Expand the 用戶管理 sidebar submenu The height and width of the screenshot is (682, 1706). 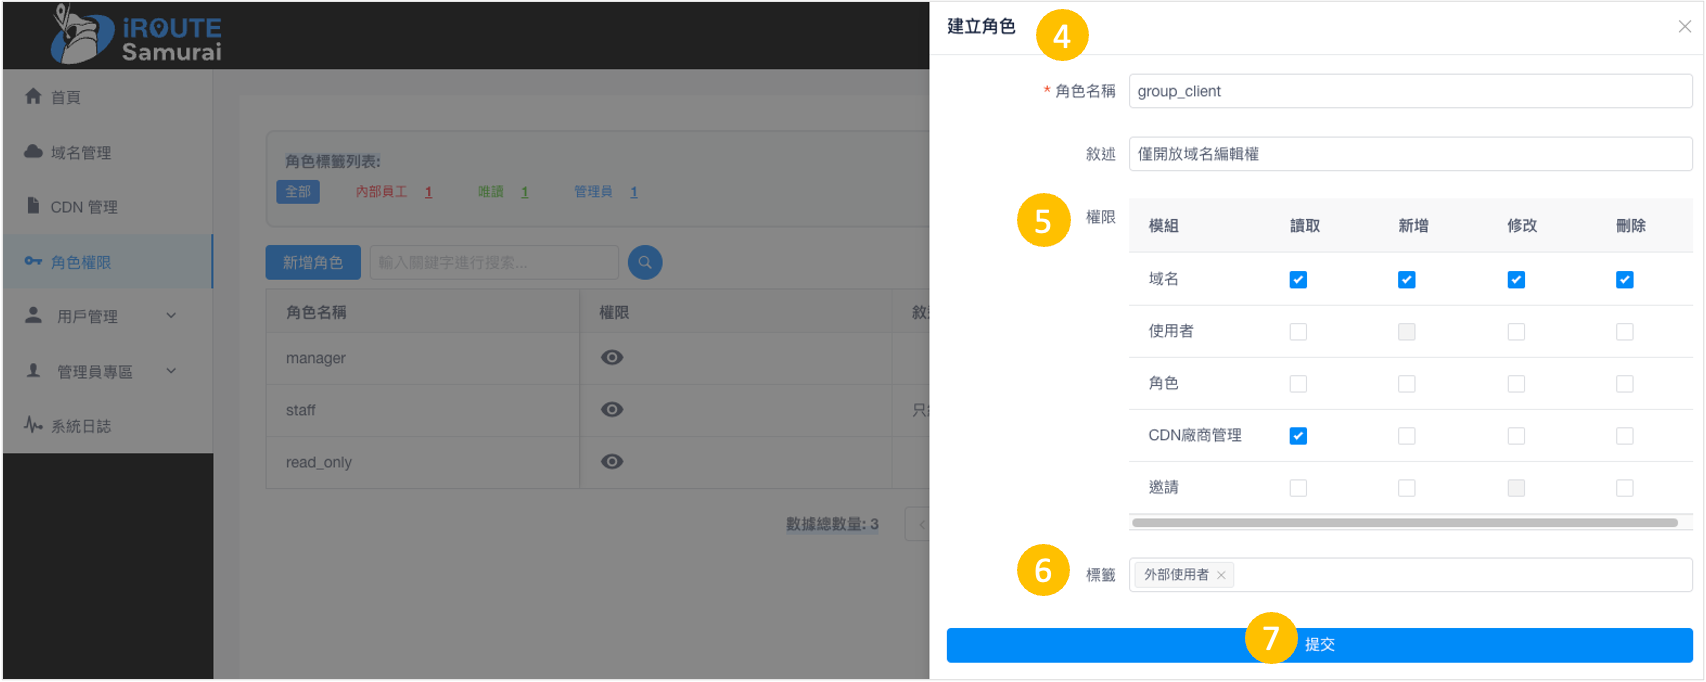100,316
